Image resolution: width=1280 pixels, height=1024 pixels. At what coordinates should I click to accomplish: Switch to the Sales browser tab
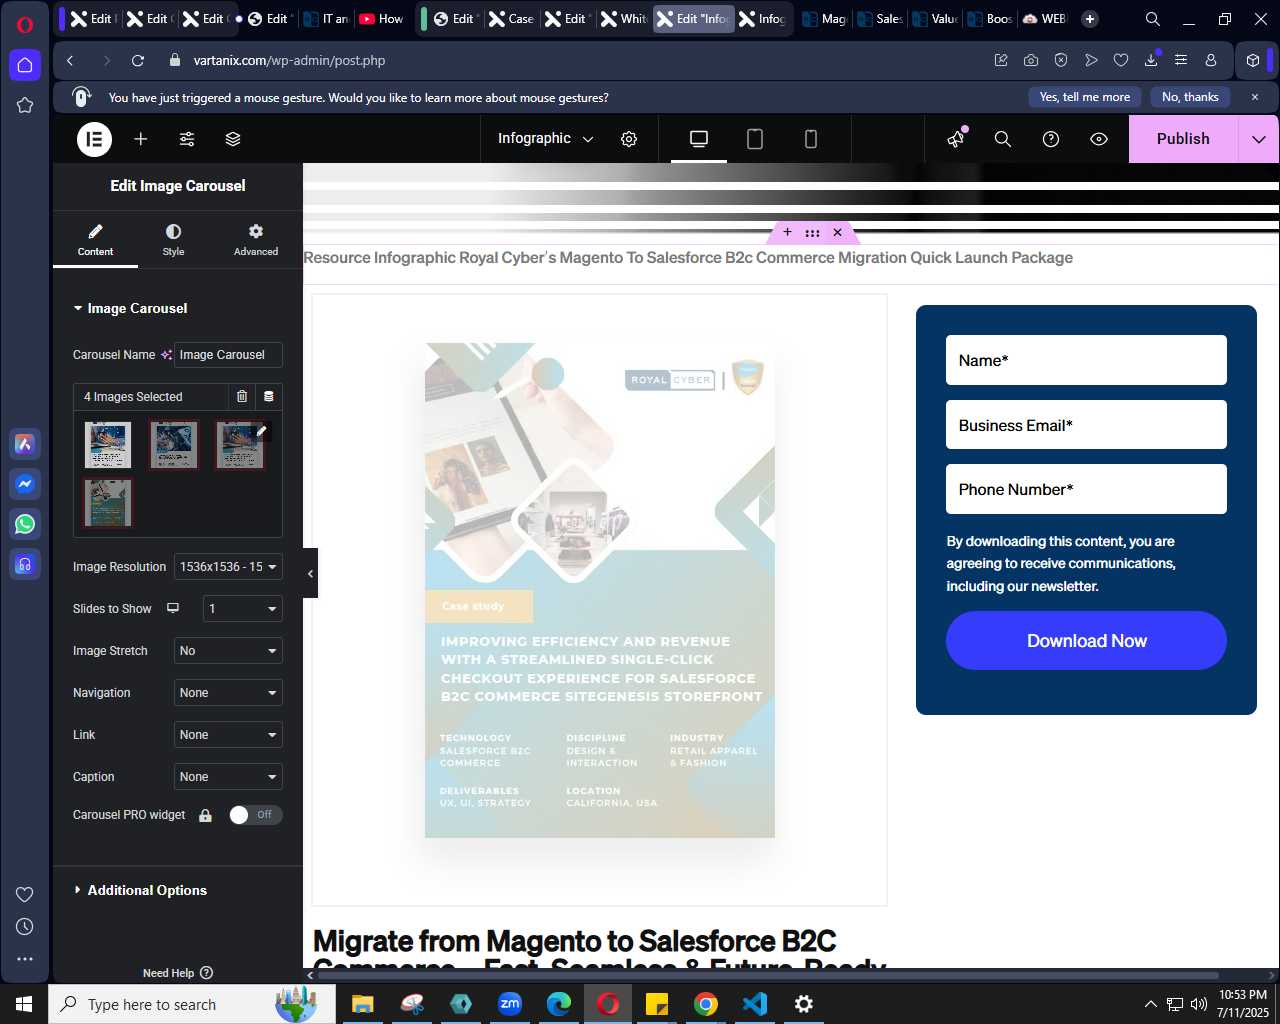[880, 19]
